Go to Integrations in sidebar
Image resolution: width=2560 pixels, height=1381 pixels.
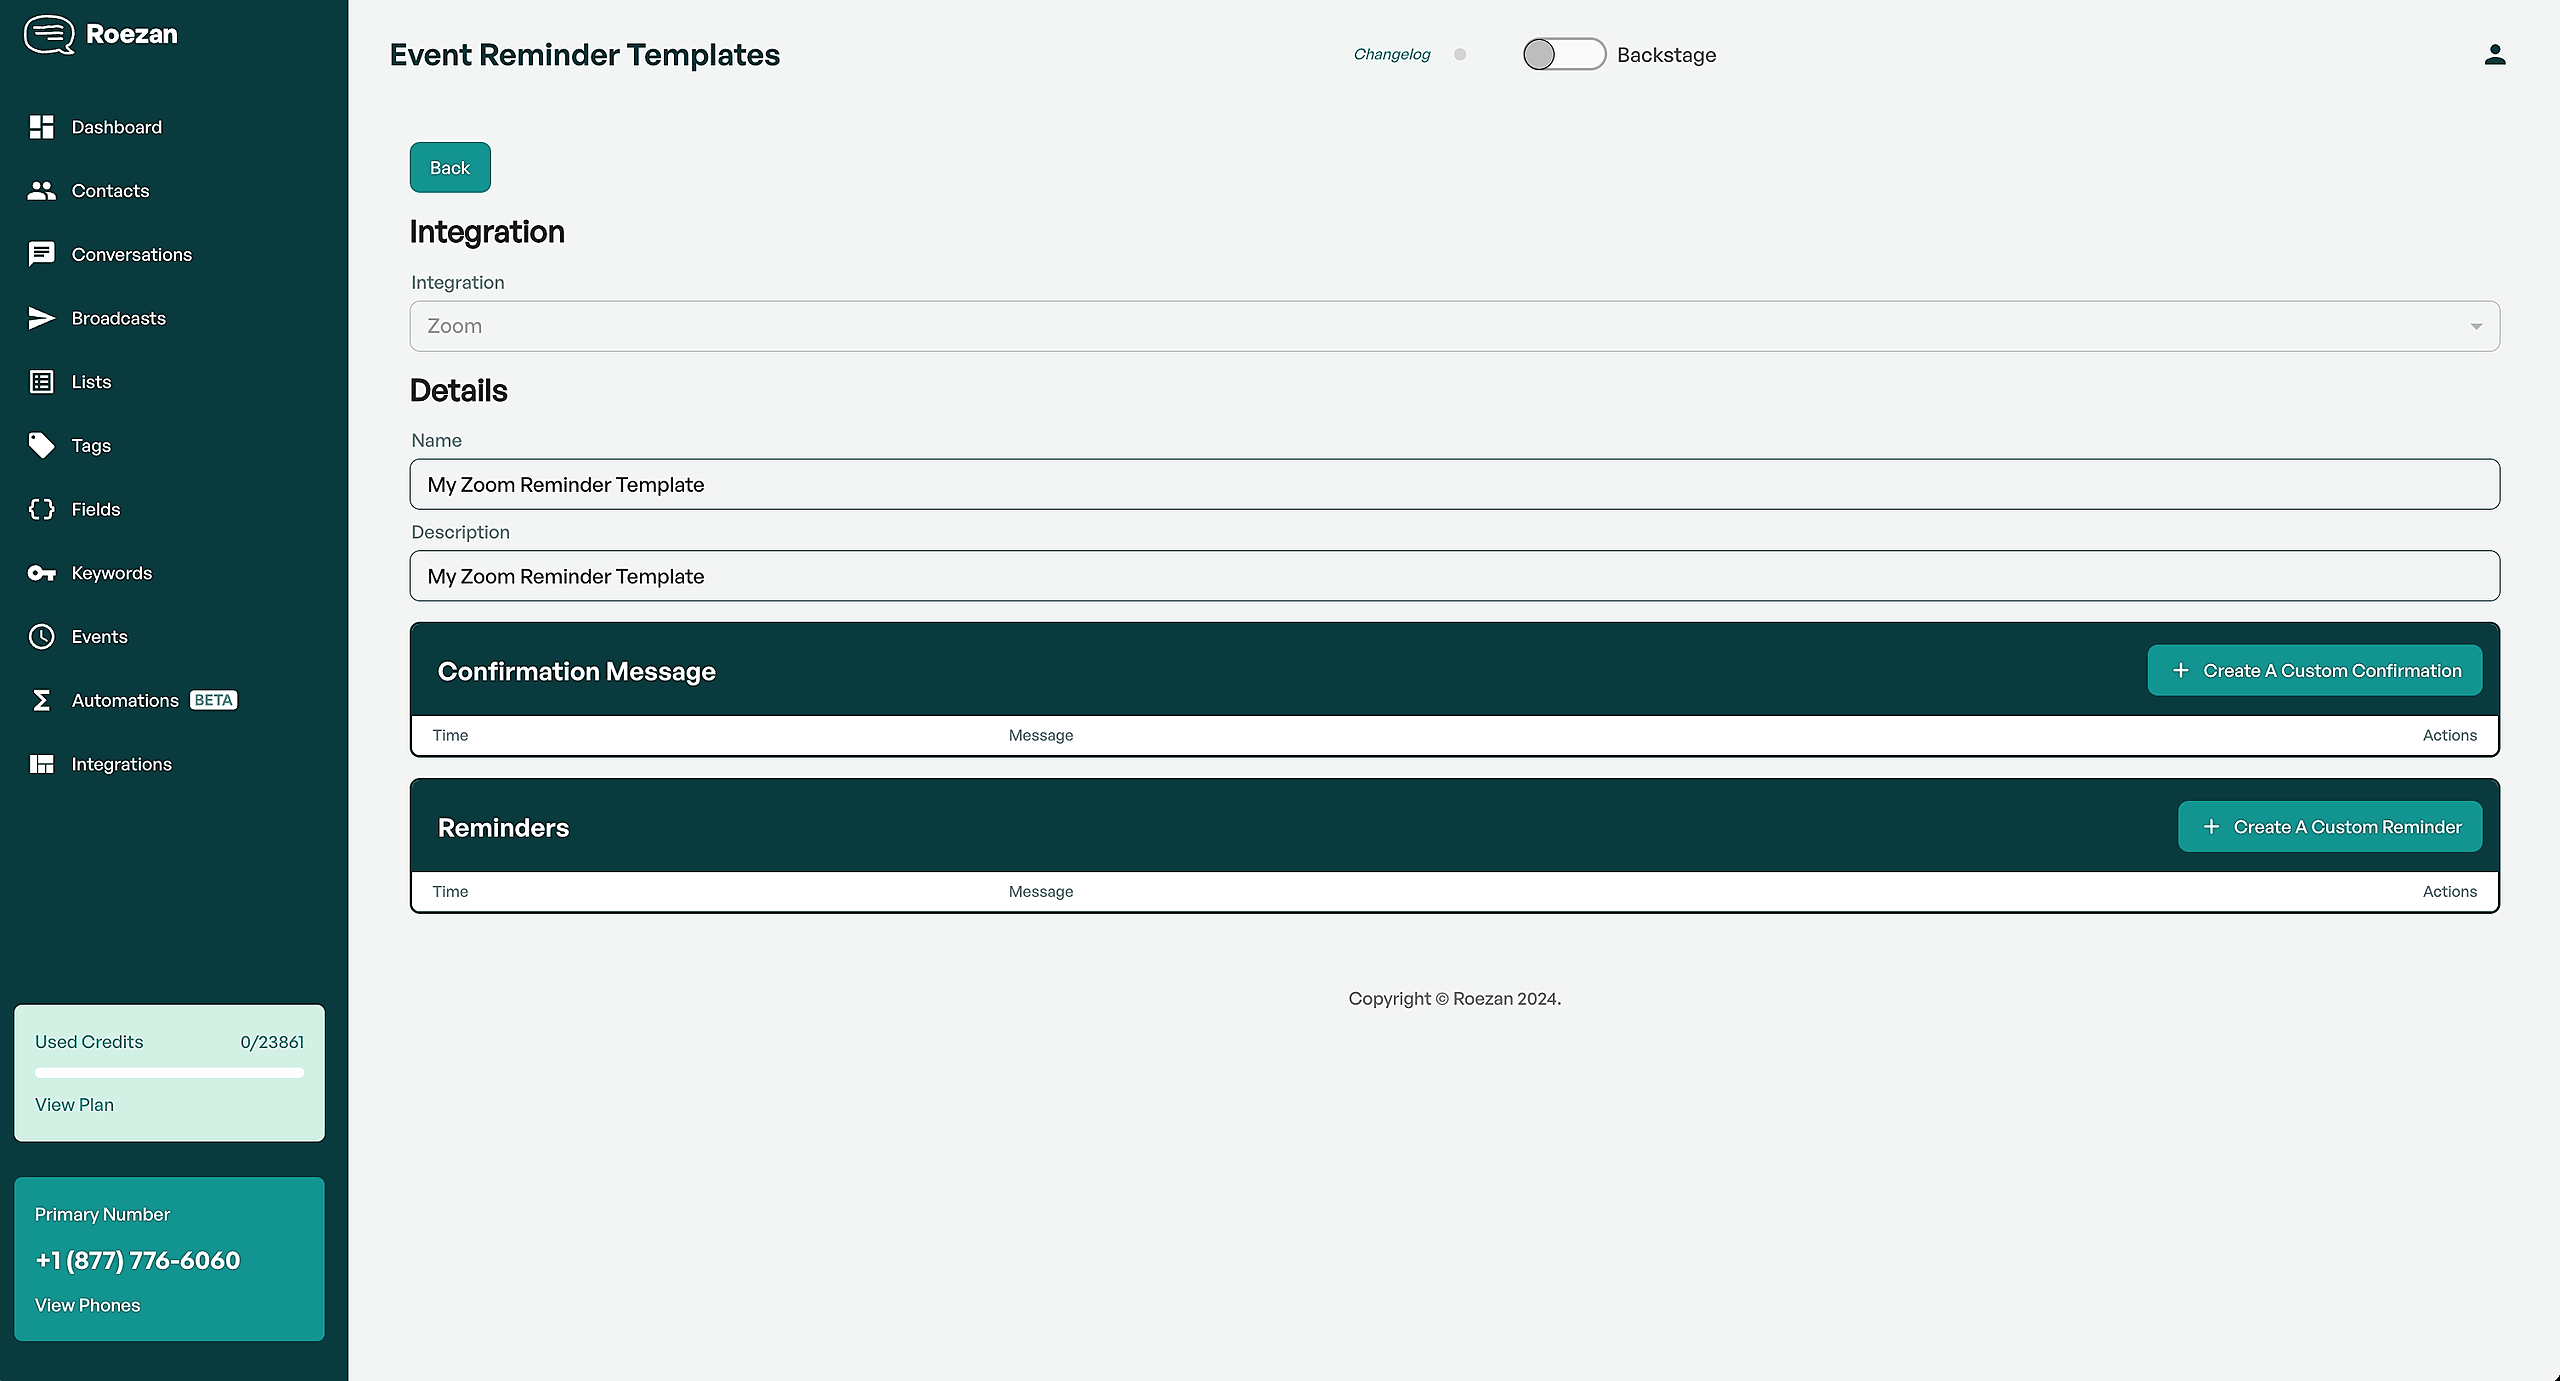pyautogui.click(x=121, y=764)
